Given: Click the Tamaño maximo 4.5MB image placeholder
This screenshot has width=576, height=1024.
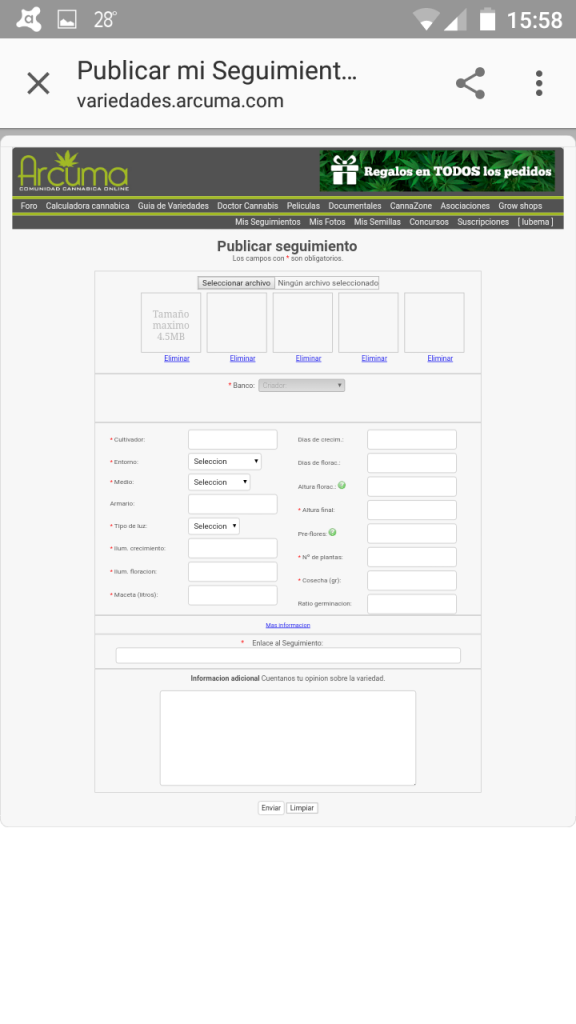Looking at the screenshot, I should coord(171,323).
